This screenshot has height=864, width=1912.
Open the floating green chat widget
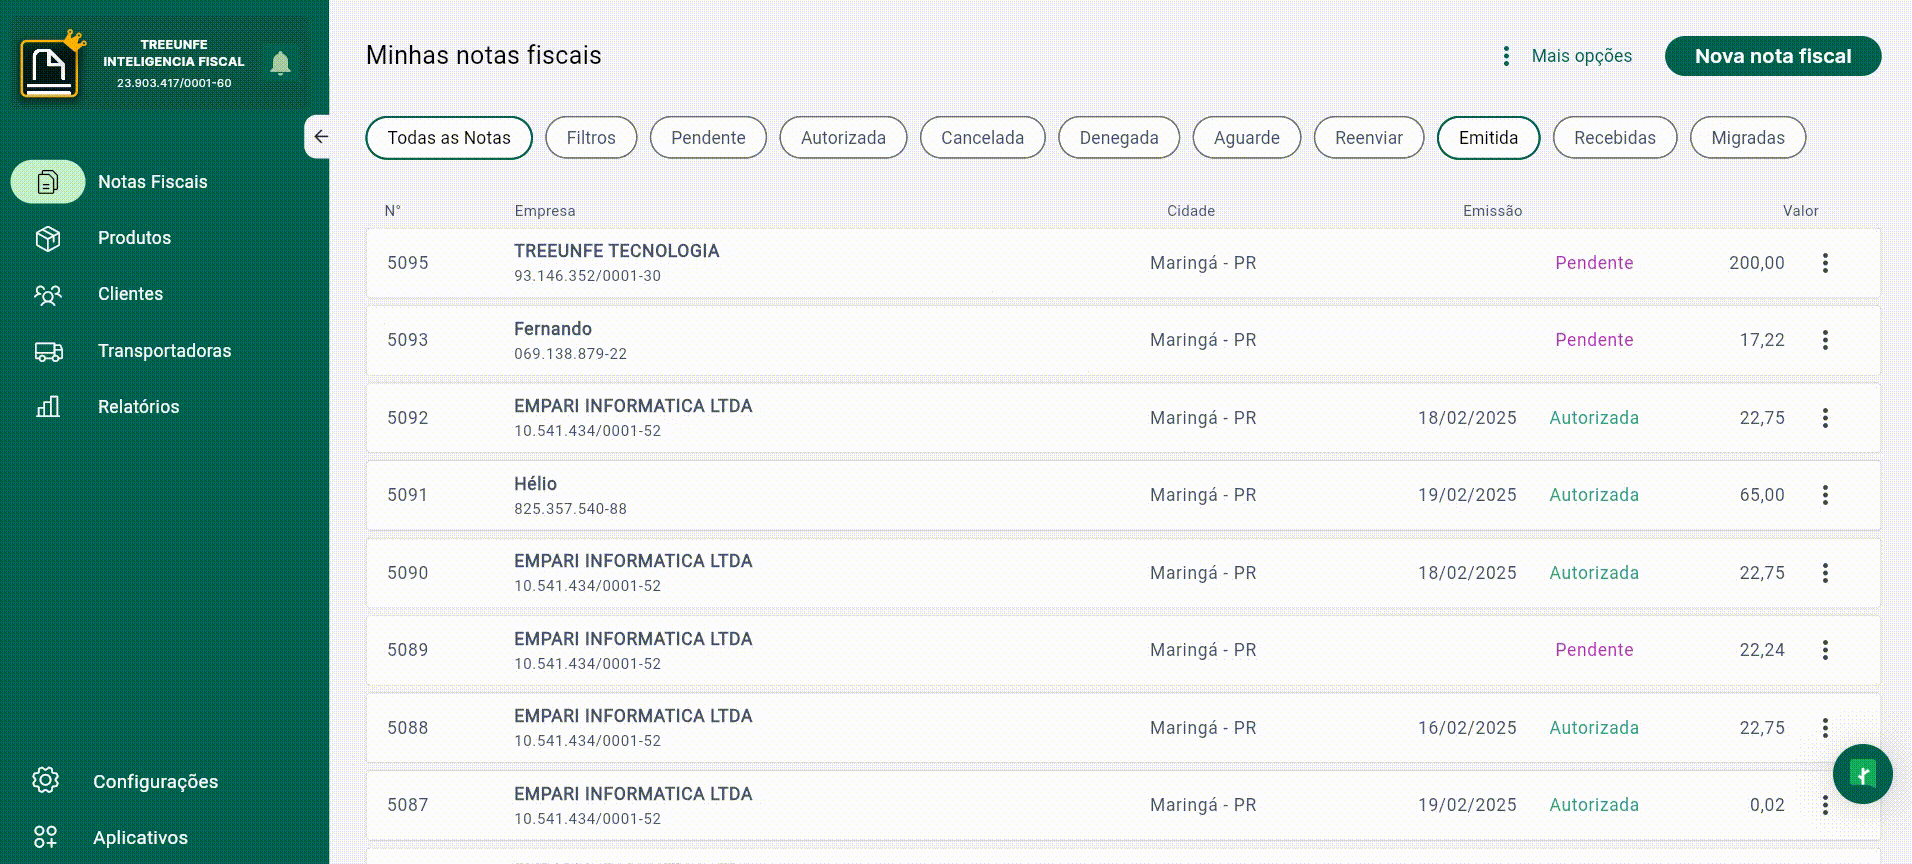click(x=1862, y=774)
